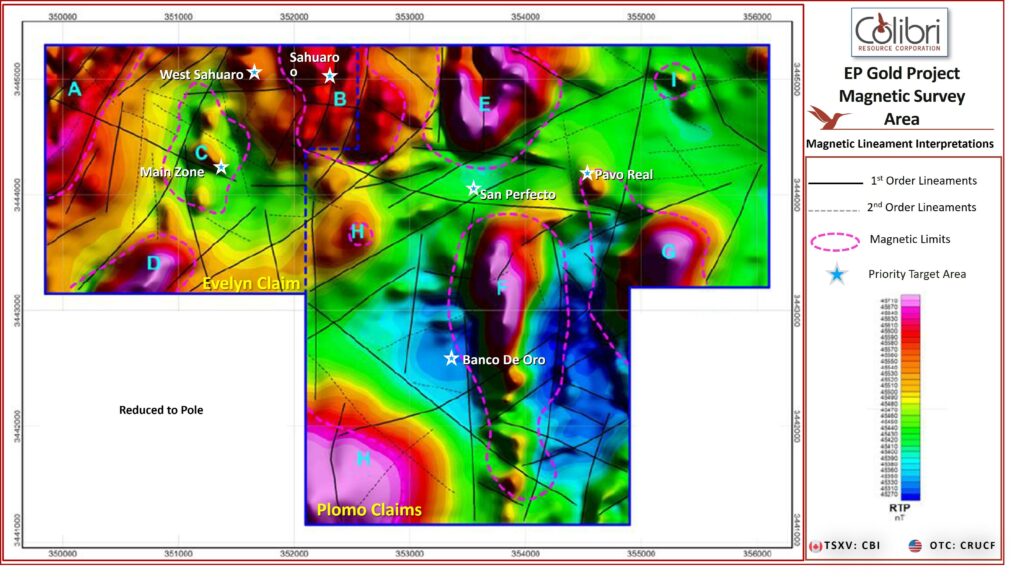Click the US flag icon beside OTC
1024x582 pixels.
(x=915, y=546)
